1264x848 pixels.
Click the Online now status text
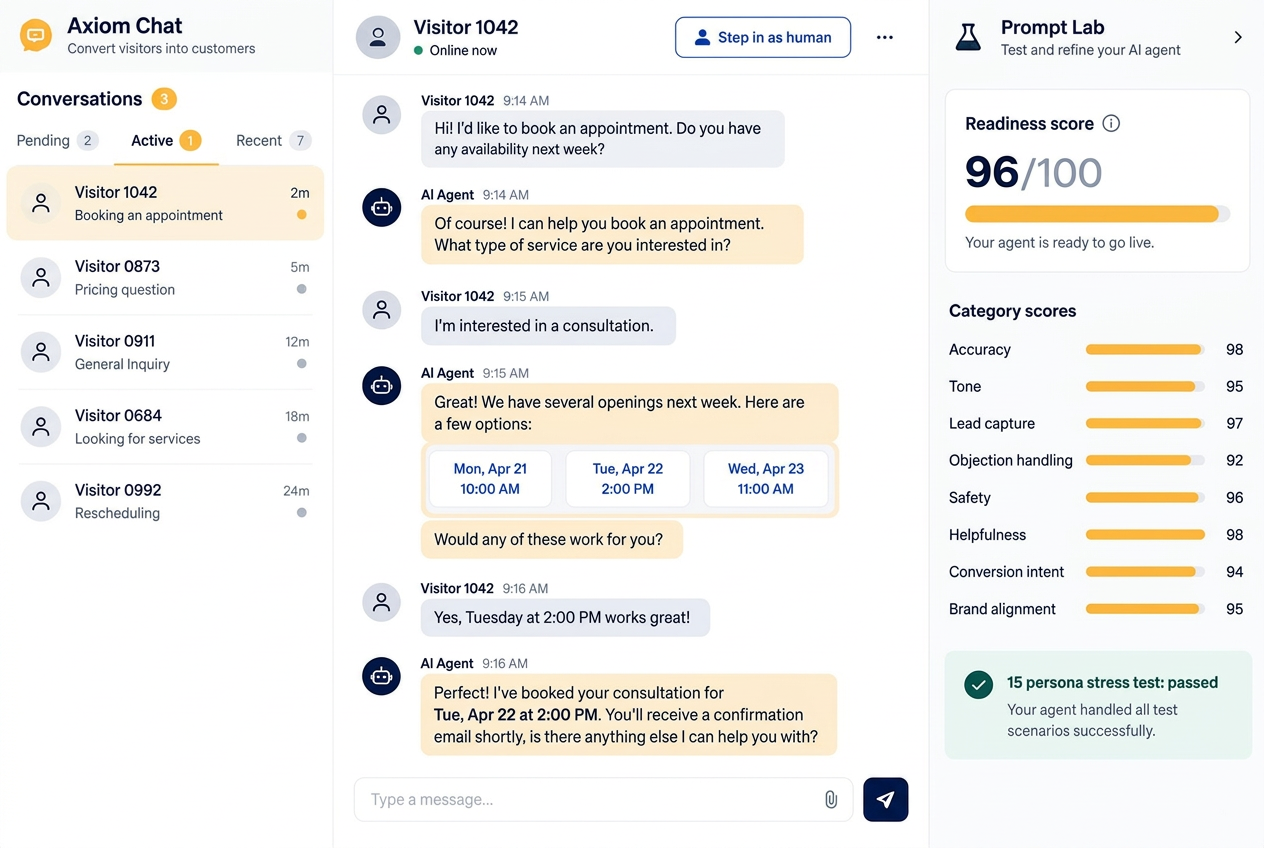pos(463,51)
